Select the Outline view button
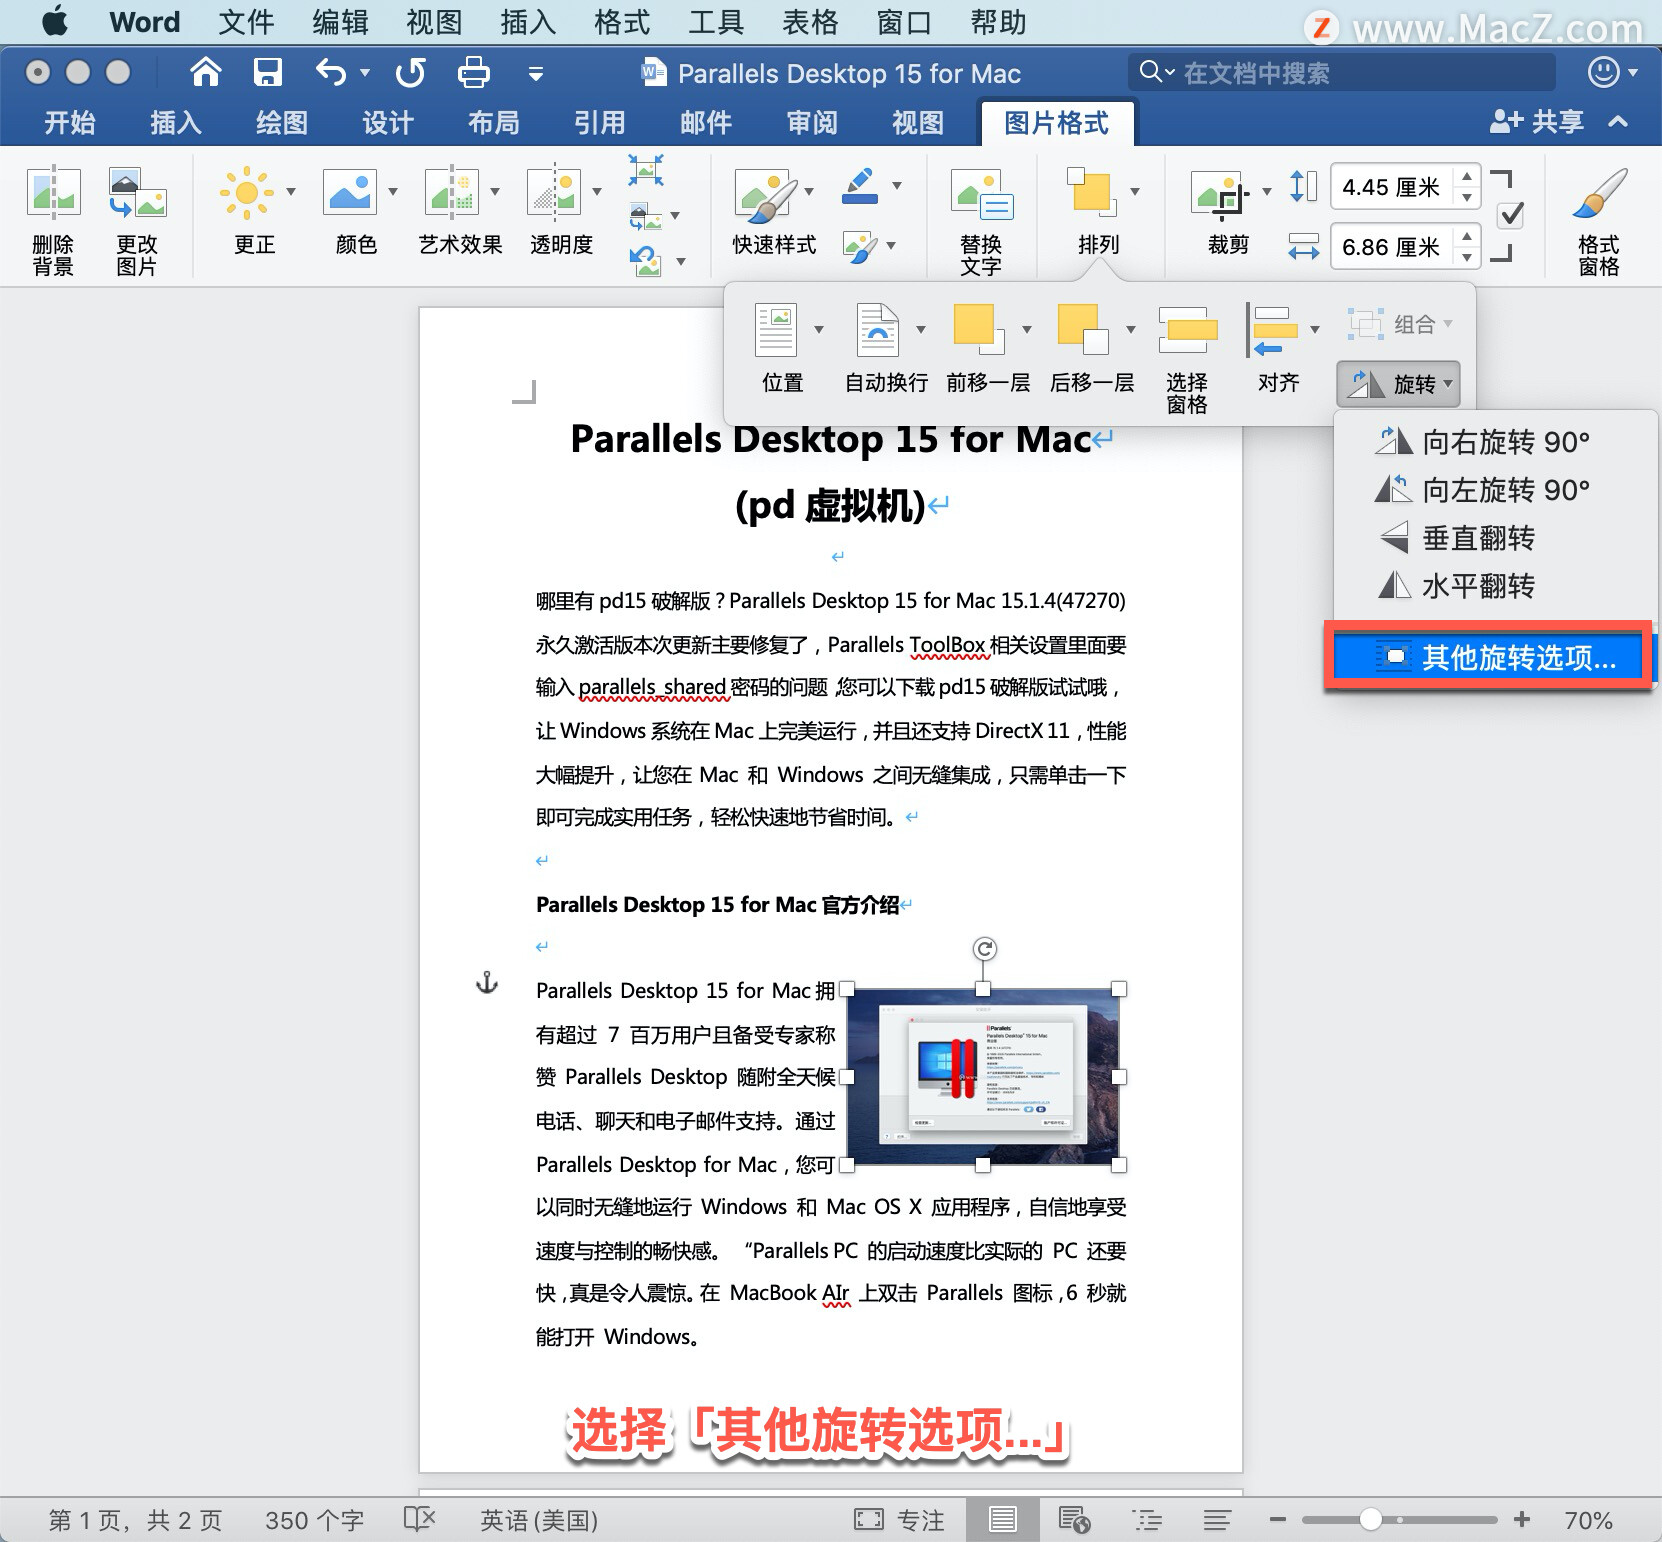This screenshot has width=1662, height=1542. click(x=1147, y=1520)
